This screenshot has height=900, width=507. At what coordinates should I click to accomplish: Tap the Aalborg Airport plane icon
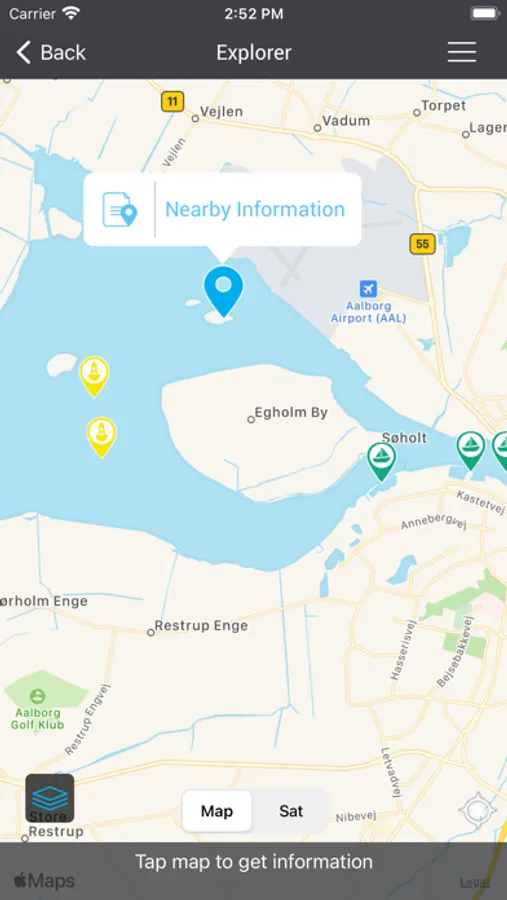368,289
